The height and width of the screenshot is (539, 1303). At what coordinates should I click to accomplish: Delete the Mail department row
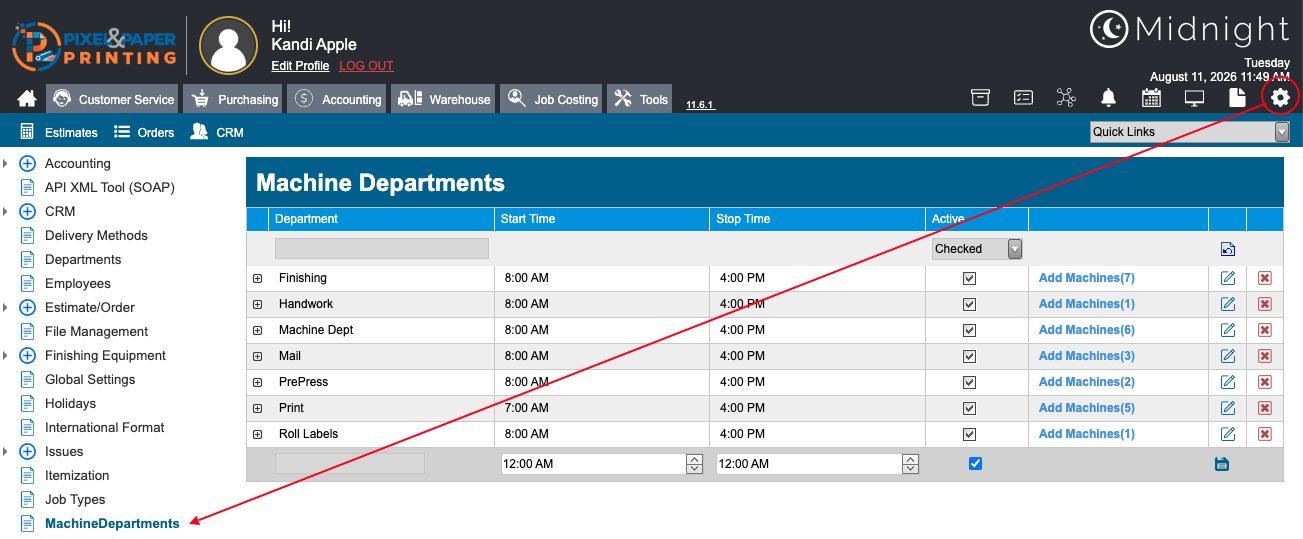coord(1265,356)
